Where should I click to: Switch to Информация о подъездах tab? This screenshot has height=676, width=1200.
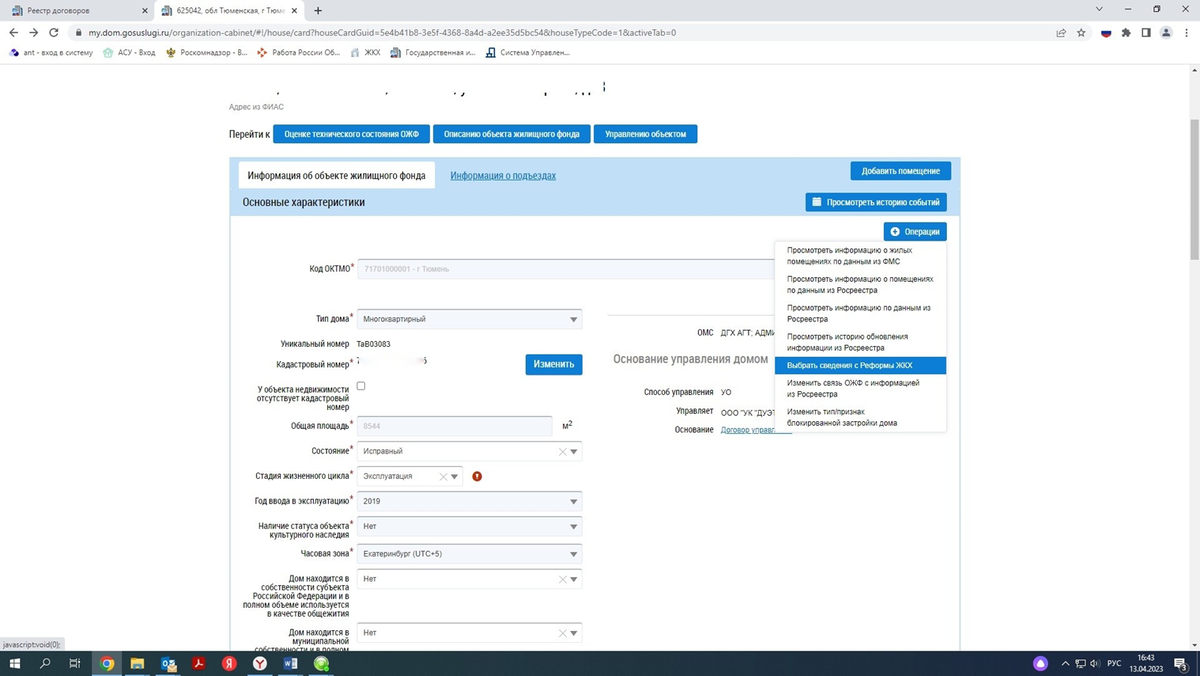point(503,175)
